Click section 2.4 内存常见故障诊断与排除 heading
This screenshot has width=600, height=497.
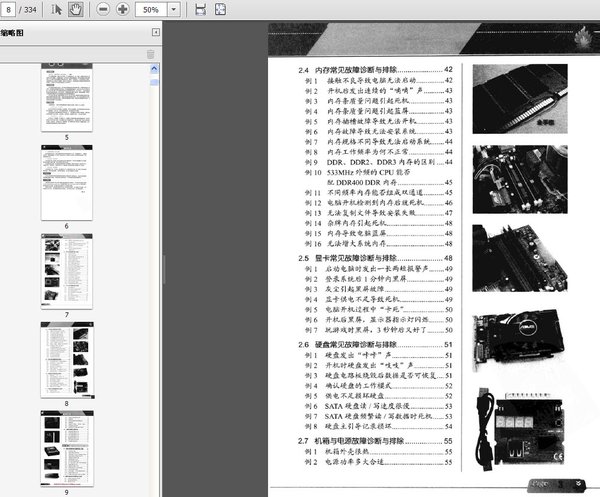375,70
